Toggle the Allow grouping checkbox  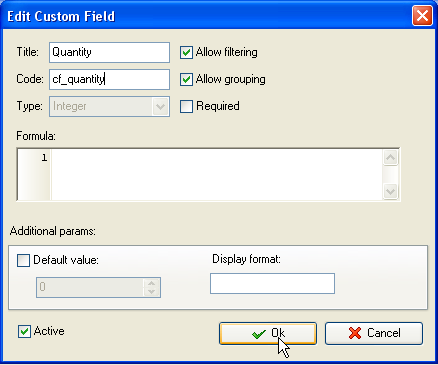(186, 79)
